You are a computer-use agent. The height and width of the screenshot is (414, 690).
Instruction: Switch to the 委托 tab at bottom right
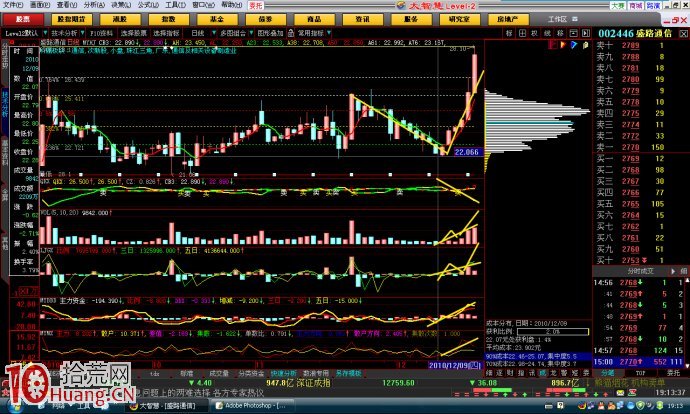pyautogui.click(x=673, y=373)
